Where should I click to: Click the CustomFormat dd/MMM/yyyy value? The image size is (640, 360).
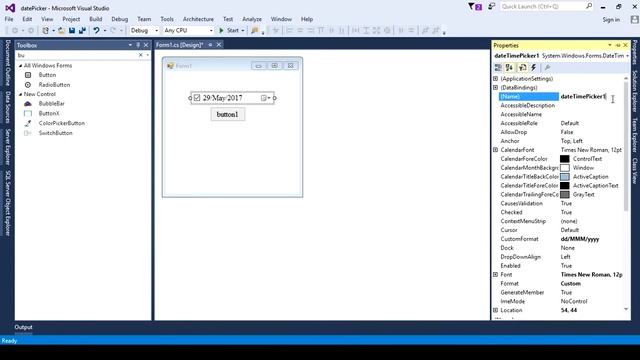(580, 239)
